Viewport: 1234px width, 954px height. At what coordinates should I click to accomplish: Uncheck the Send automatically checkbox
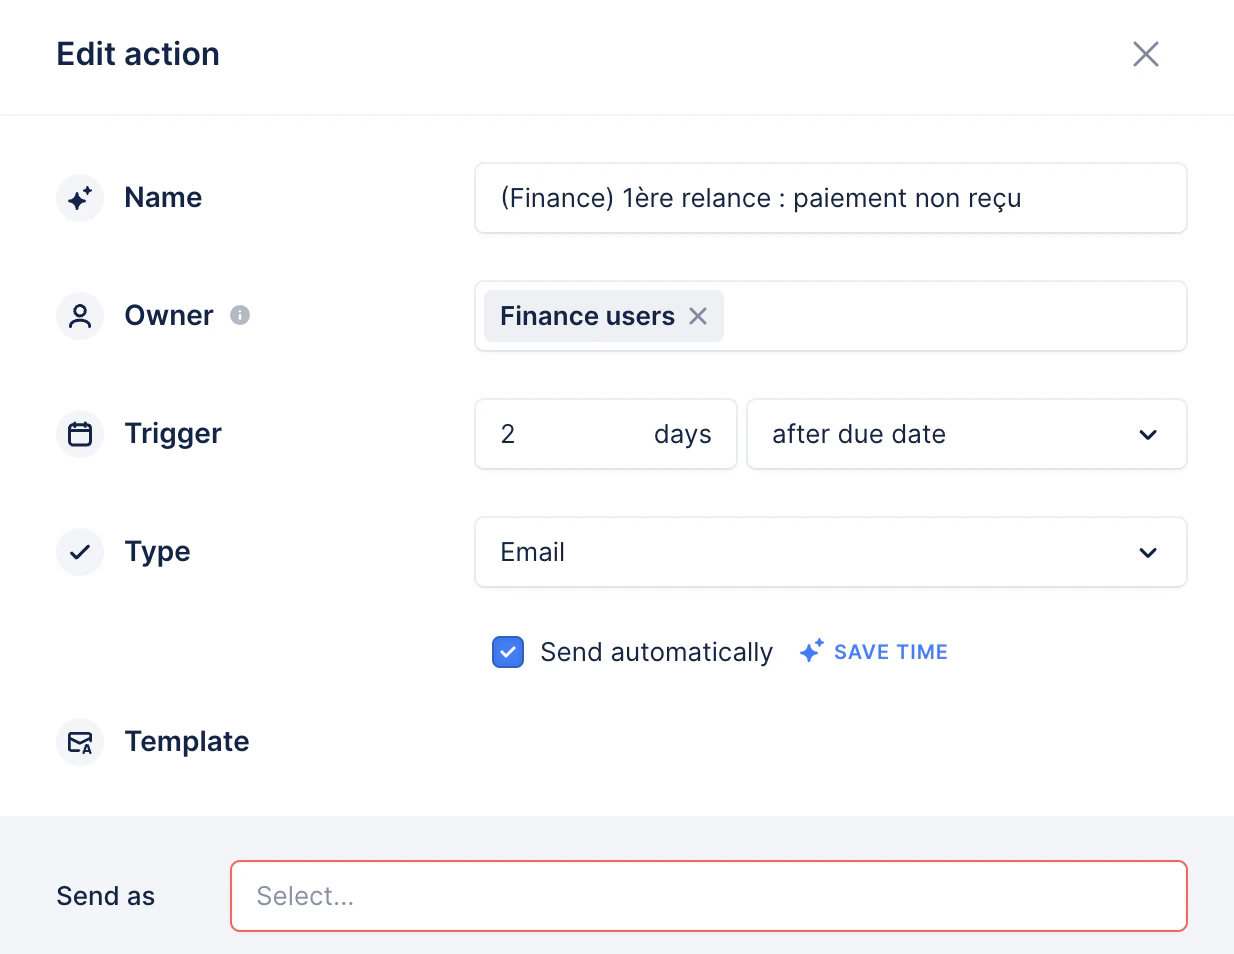[x=508, y=652]
